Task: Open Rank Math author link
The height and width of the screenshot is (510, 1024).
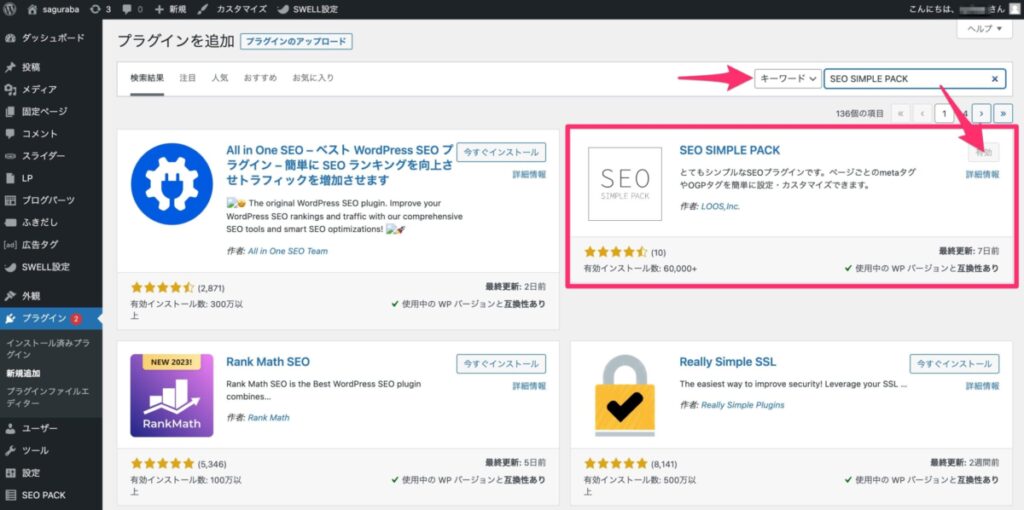Action: coord(268,417)
